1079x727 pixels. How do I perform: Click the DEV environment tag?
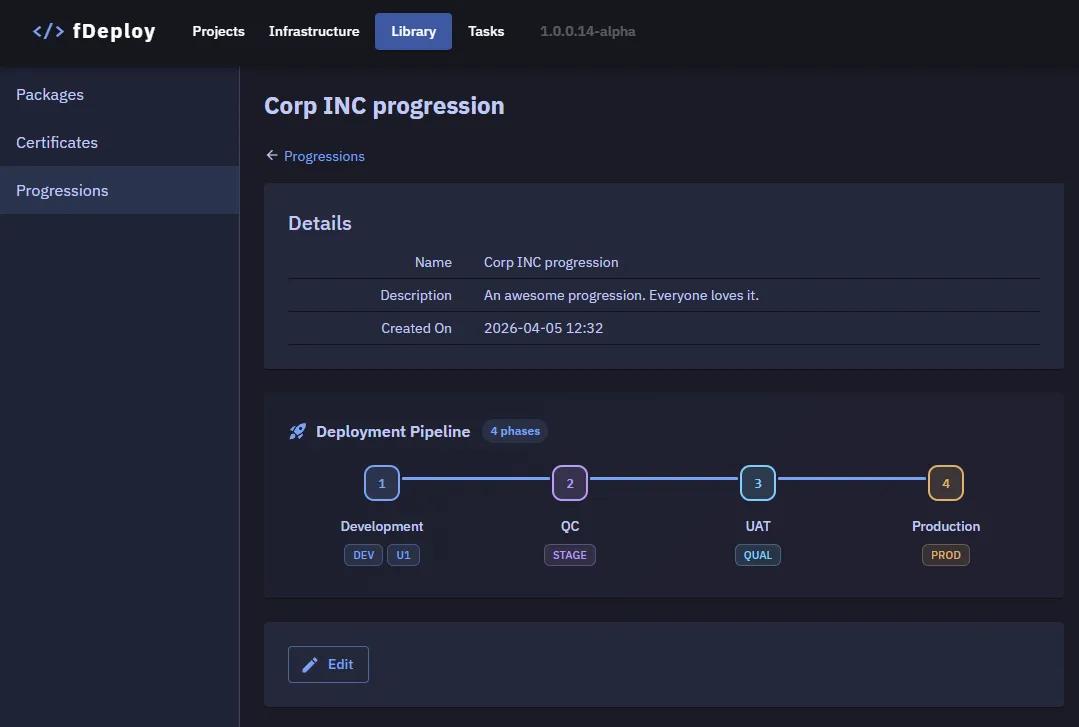(x=363, y=555)
